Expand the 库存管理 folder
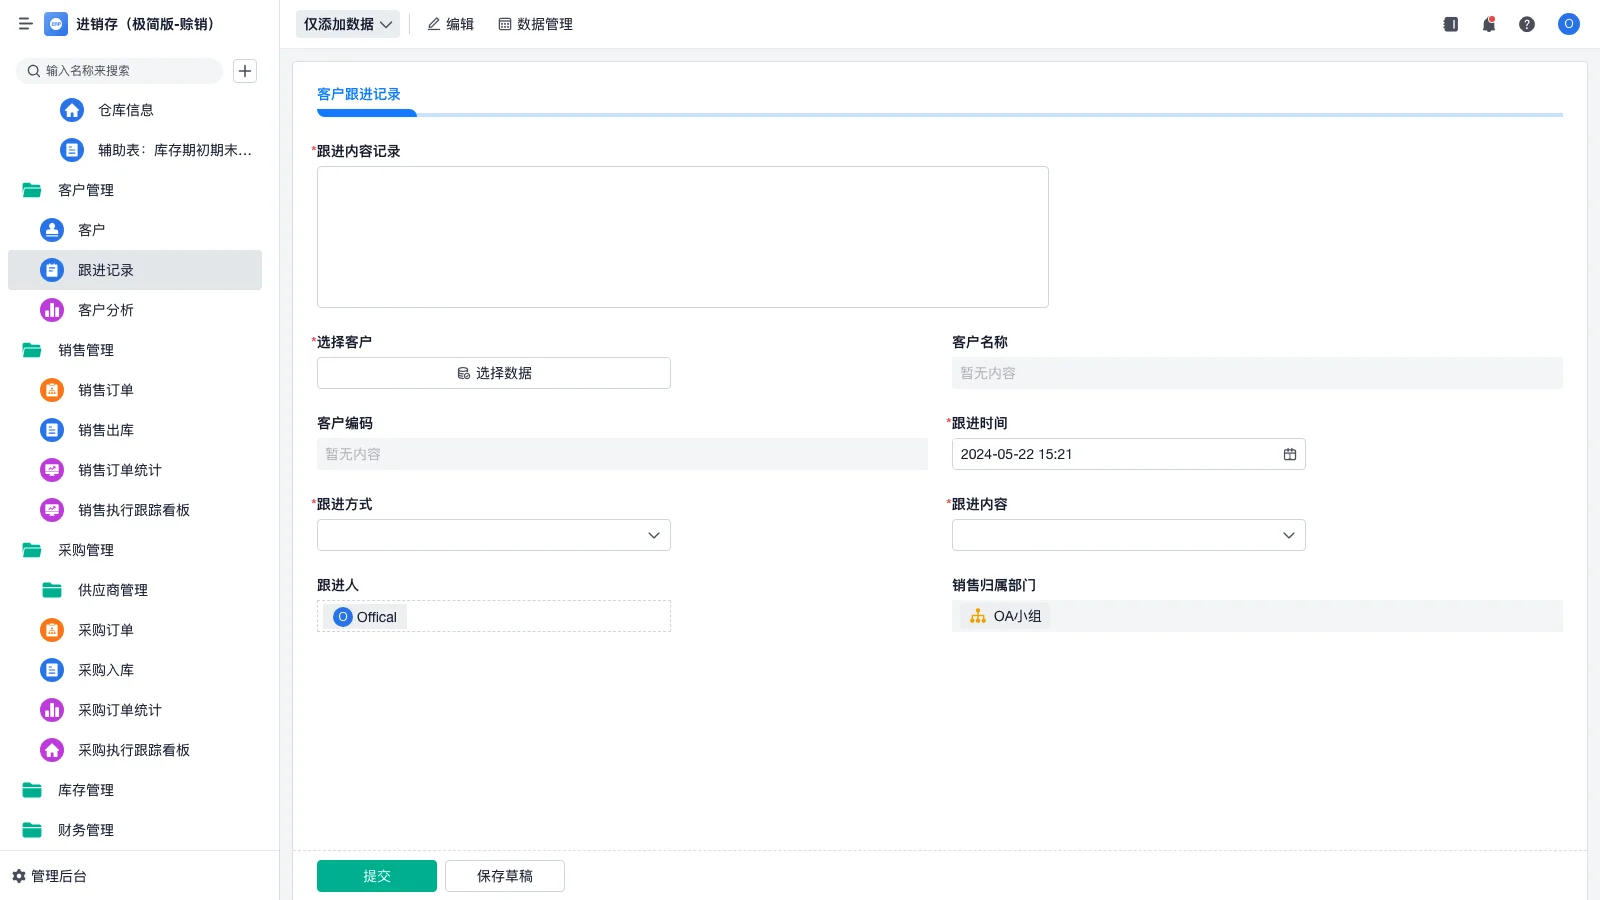 point(85,790)
